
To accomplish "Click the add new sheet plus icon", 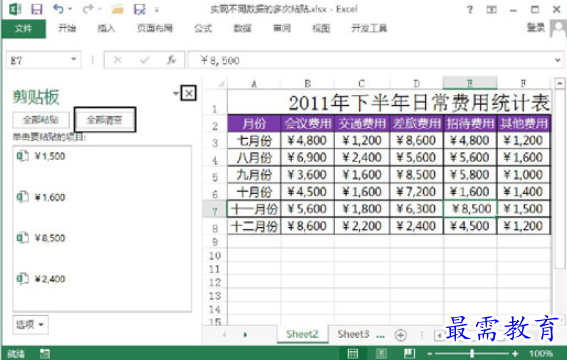I will tap(400, 335).
